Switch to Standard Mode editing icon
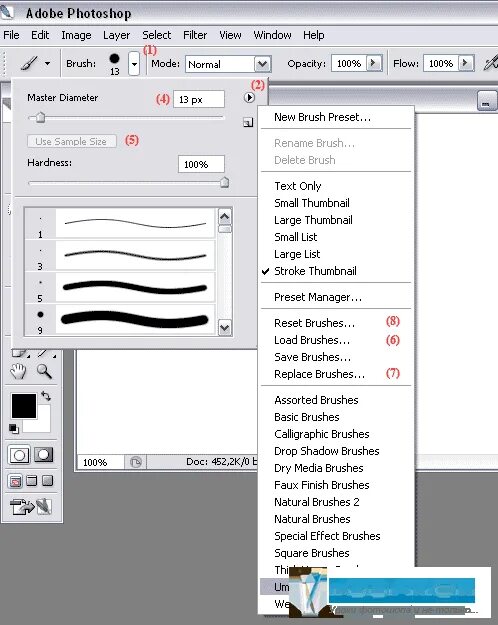Screen dimensions: 498x625 [x=19, y=455]
